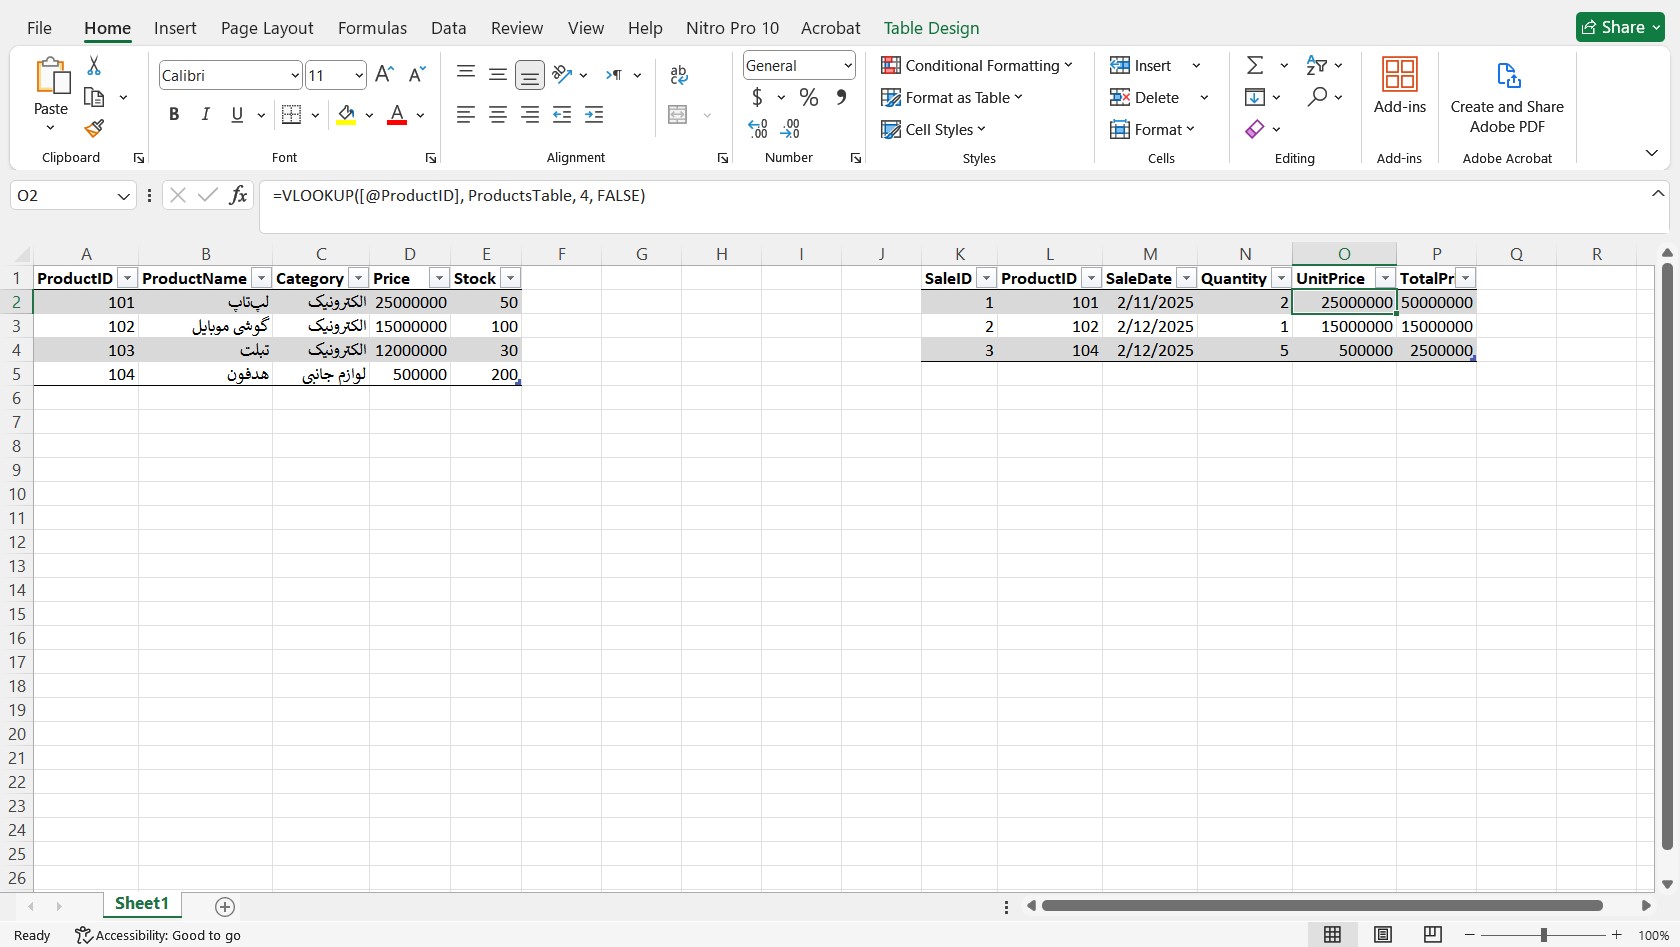The image size is (1680, 947).
Task: Click the Font Color red swatch
Action: click(397, 115)
